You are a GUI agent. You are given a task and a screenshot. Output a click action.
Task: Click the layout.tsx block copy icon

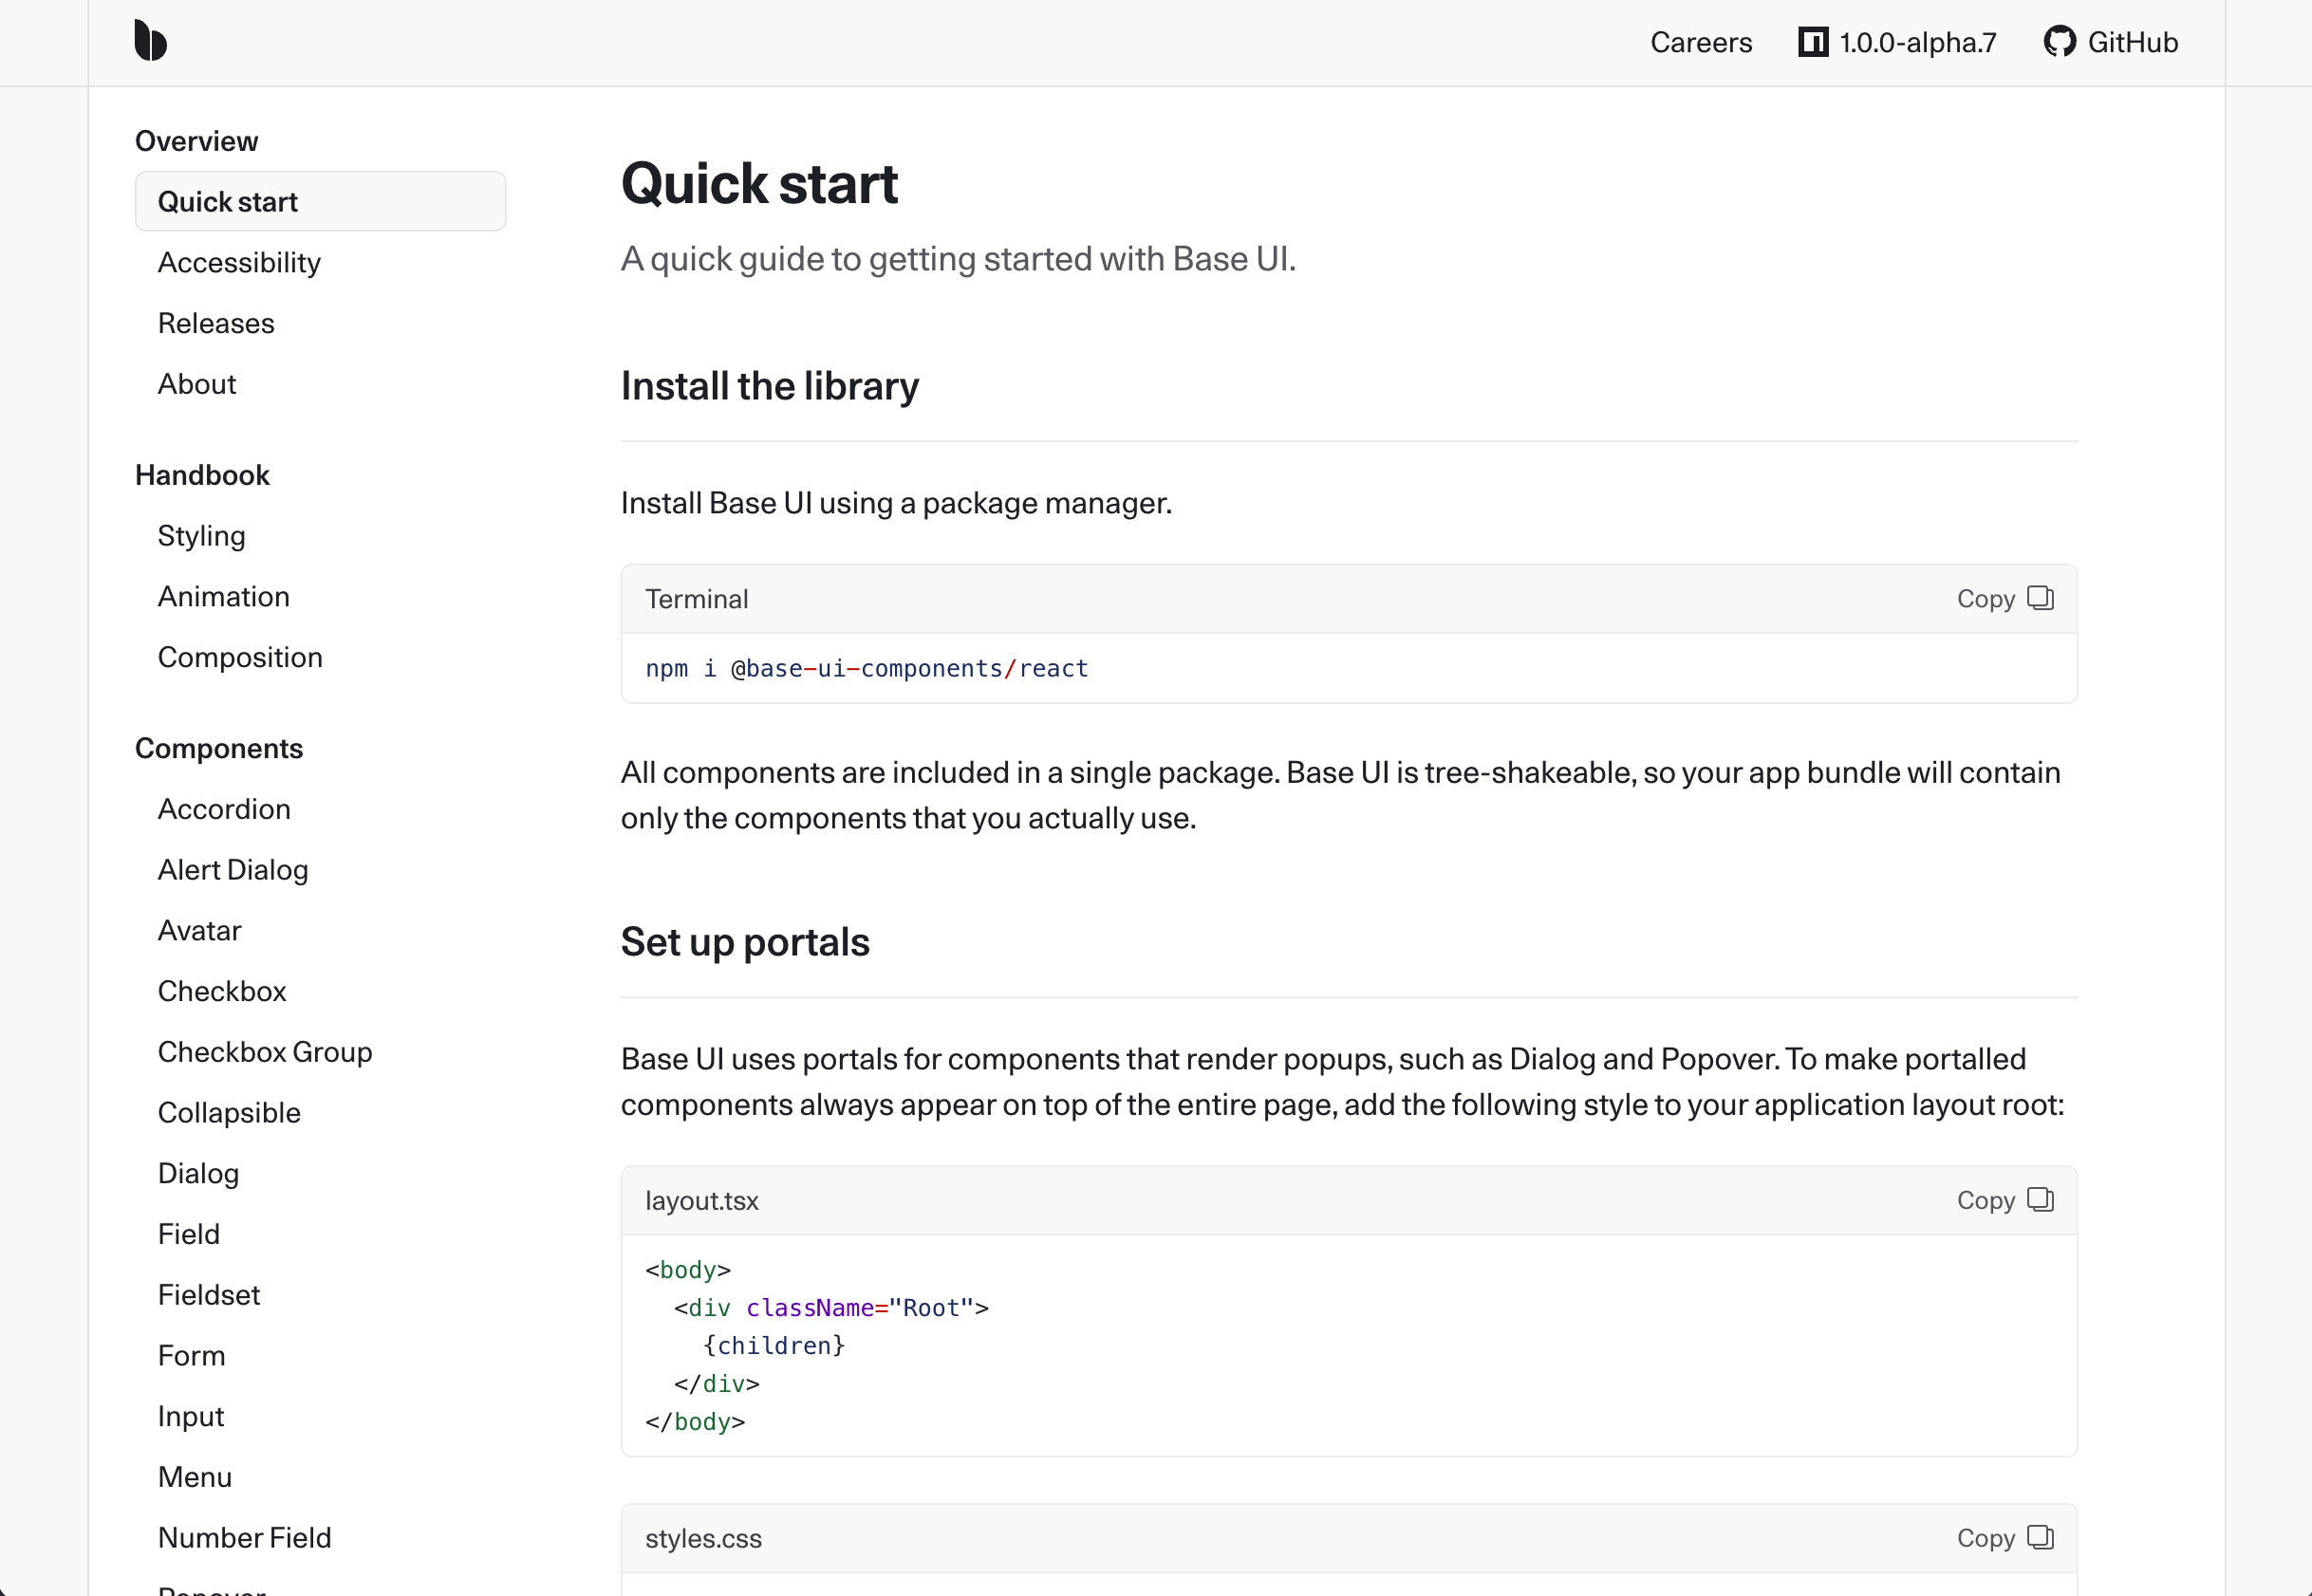click(x=2040, y=1199)
